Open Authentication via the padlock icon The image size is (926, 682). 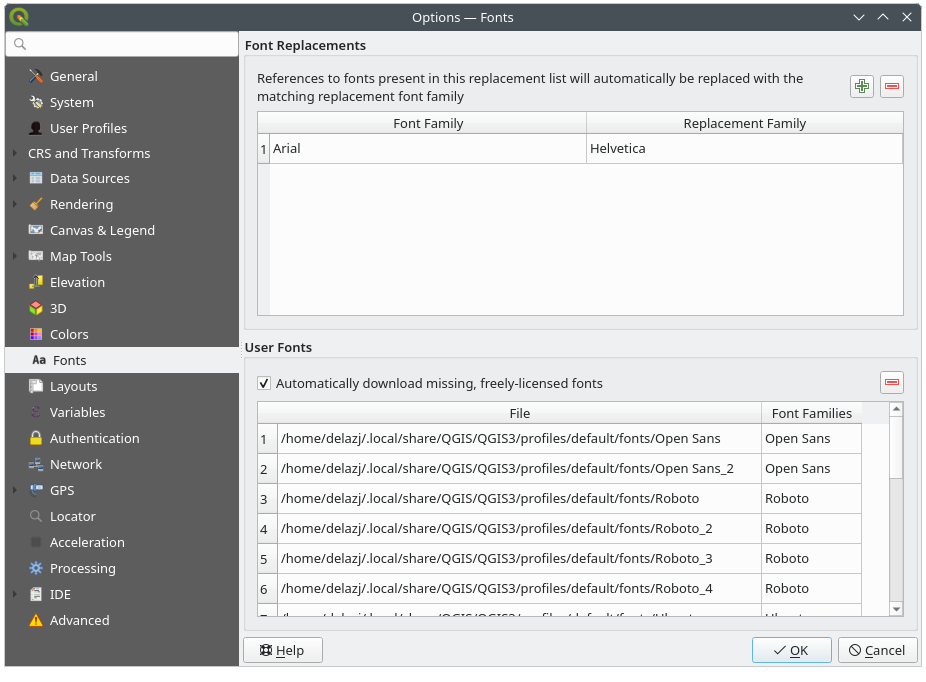coord(36,438)
